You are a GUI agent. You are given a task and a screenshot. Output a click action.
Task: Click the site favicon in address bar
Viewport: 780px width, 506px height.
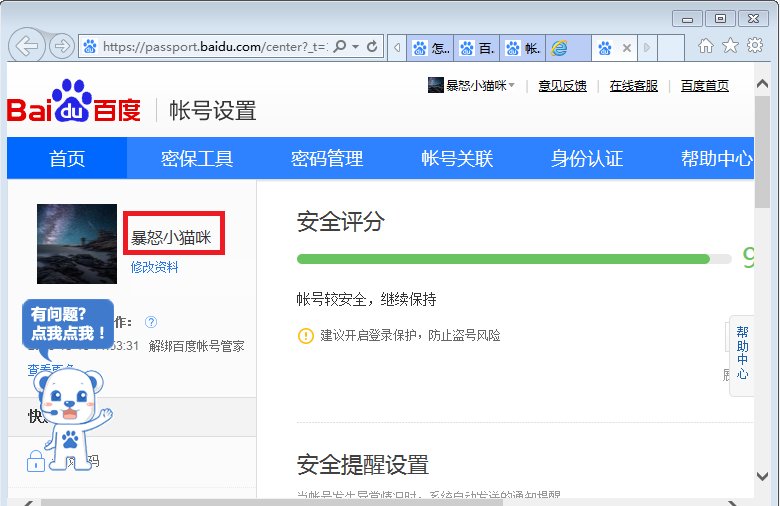coord(90,47)
